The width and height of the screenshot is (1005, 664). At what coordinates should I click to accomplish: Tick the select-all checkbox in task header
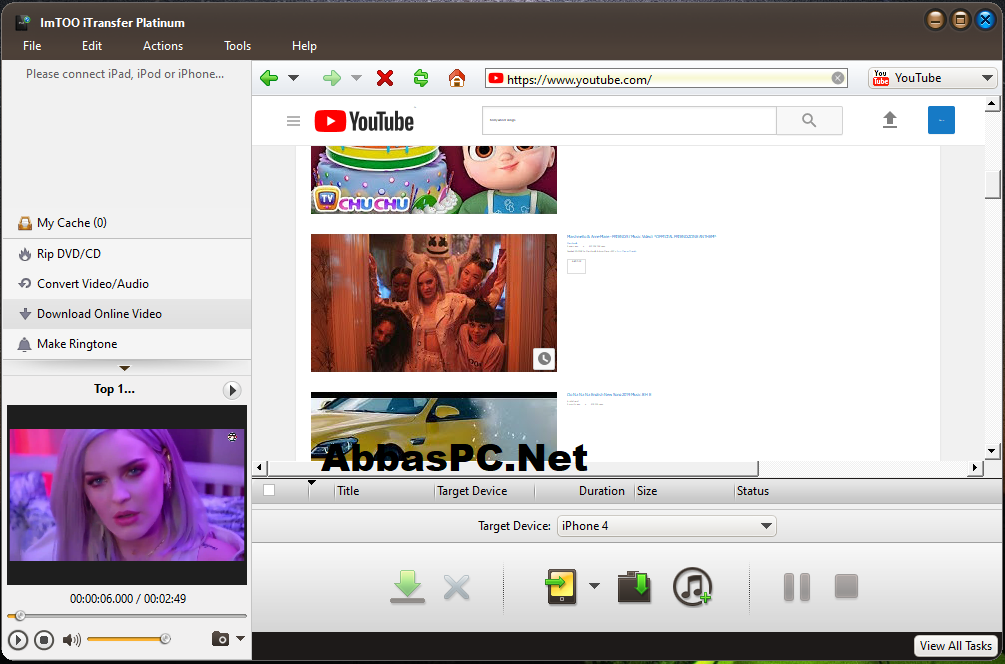tap(269, 490)
